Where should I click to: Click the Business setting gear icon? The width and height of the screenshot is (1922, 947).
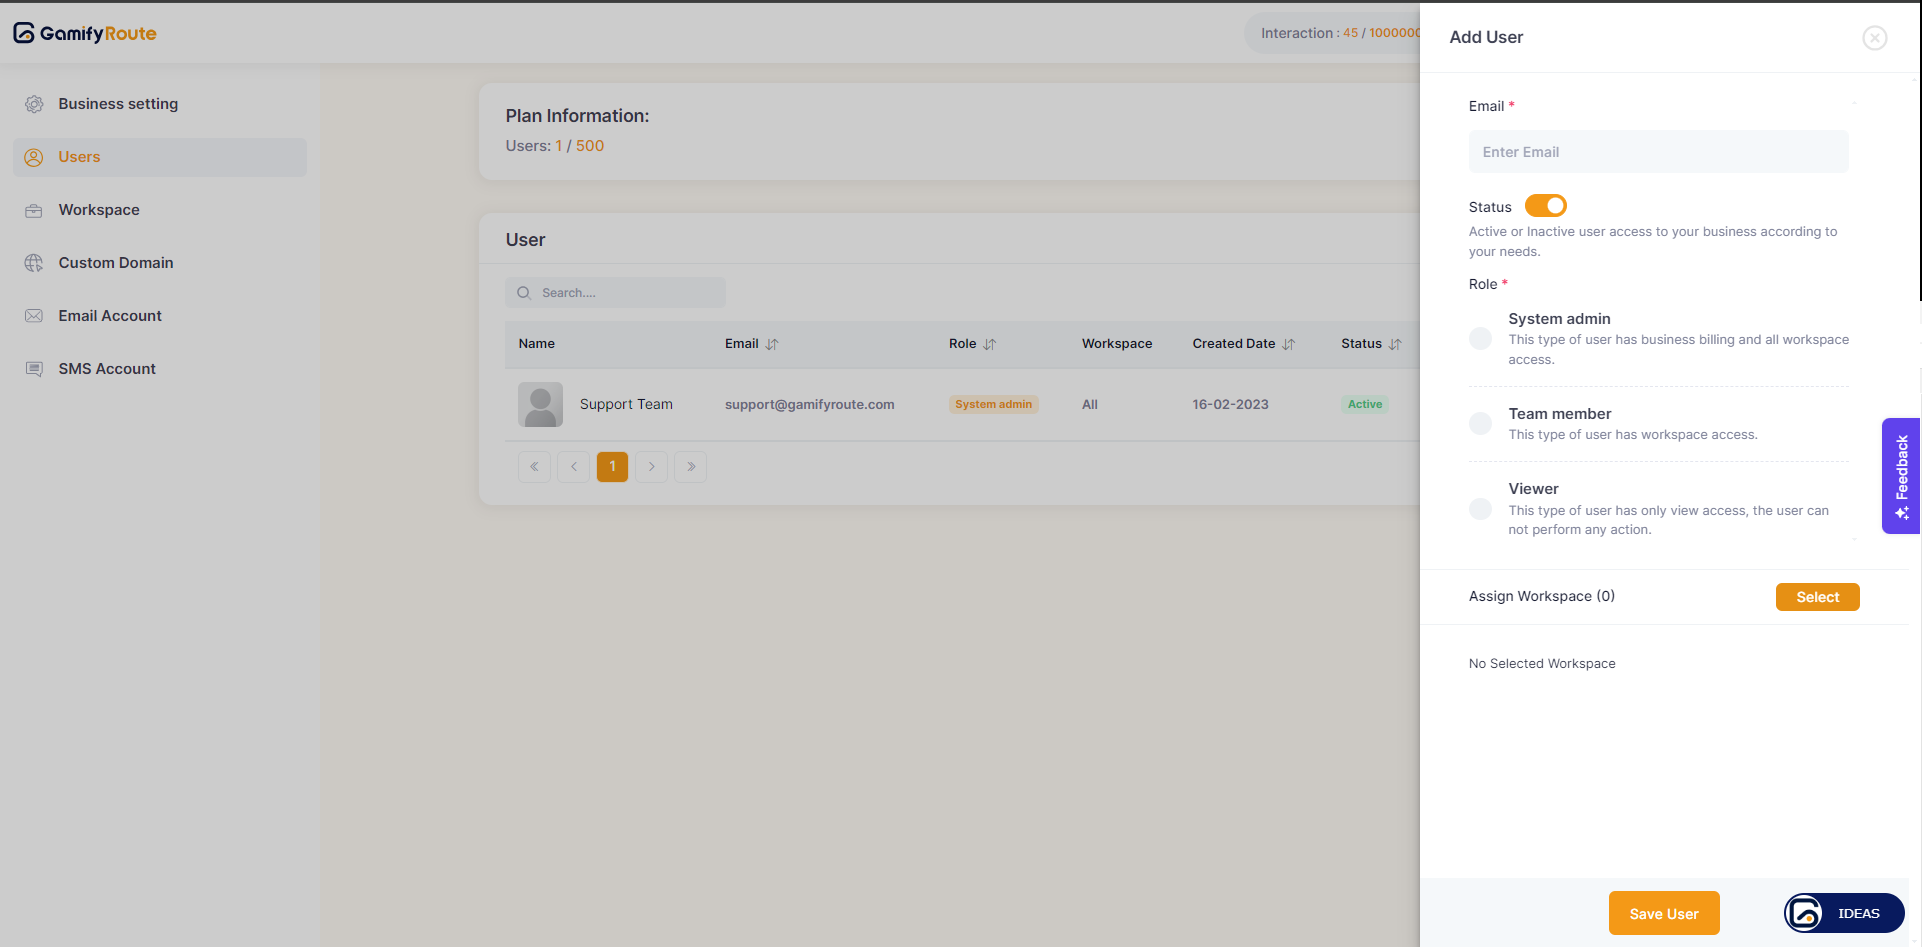[x=34, y=104]
